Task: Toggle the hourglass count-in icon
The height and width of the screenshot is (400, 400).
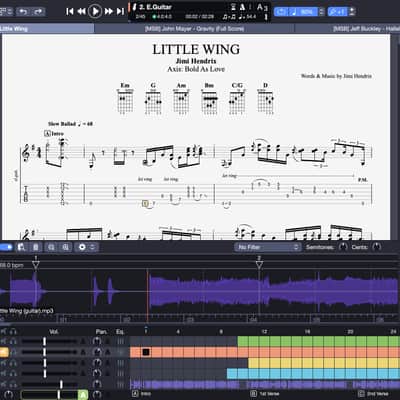Action: [233, 7]
